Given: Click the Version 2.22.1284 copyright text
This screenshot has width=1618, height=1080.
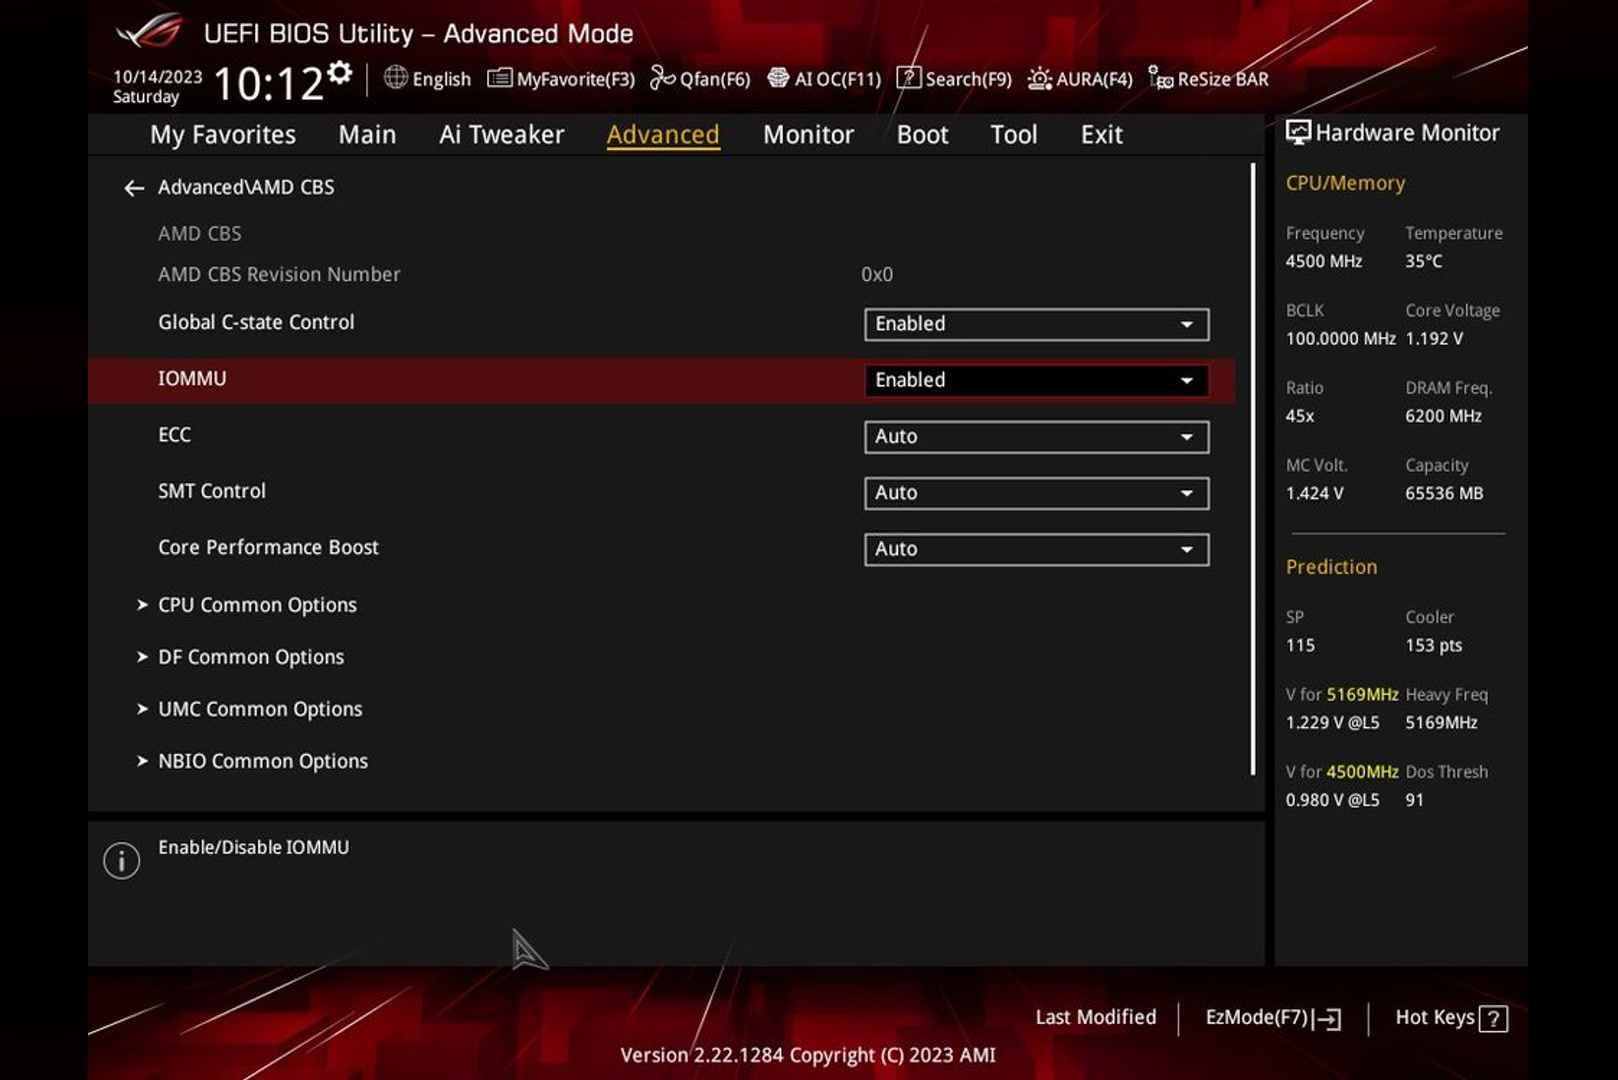Looking at the screenshot, I should [x=808, y=1055].
